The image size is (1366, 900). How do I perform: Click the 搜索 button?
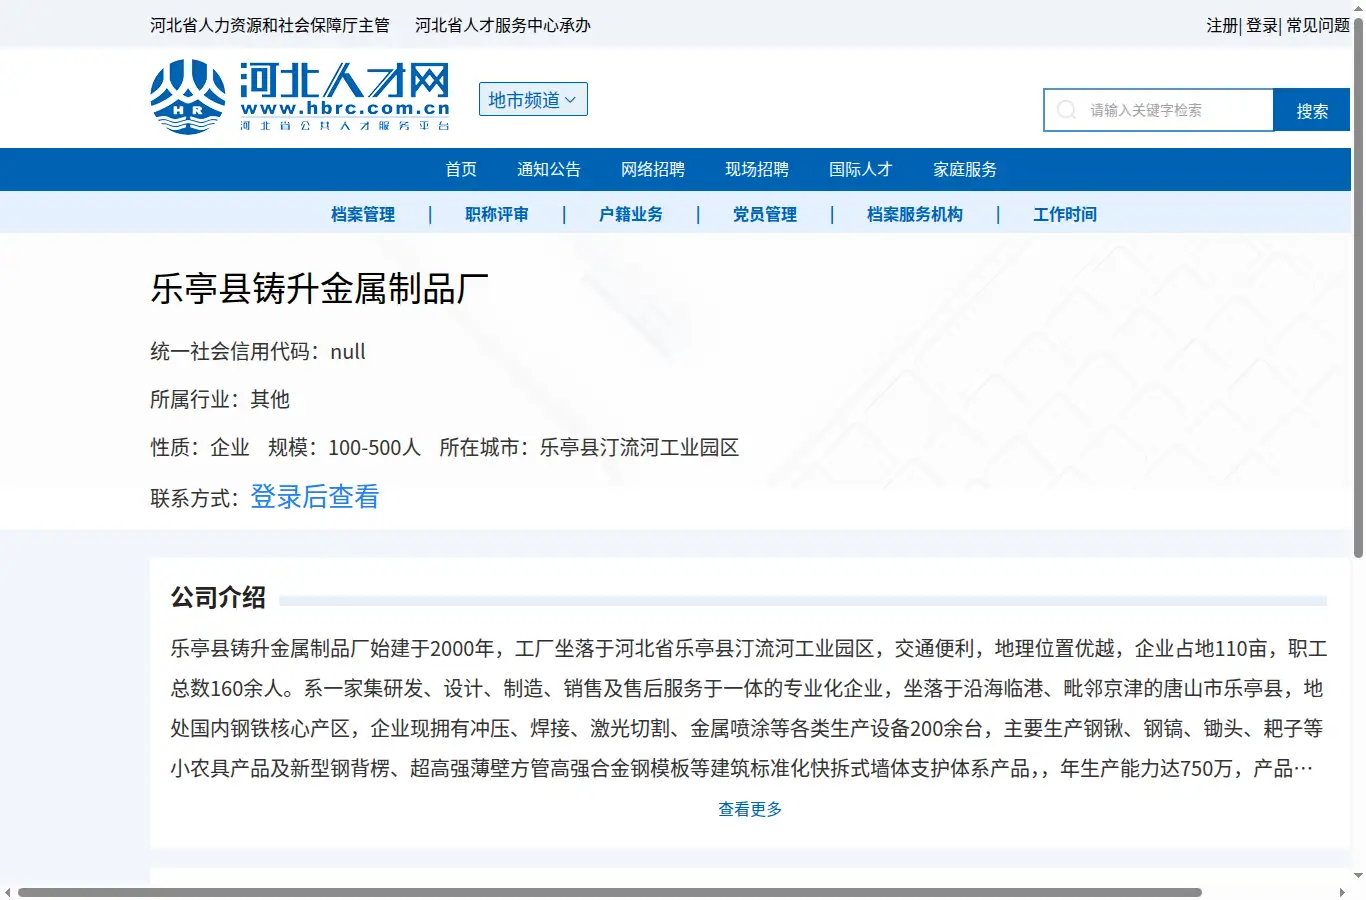tap(1312, 110)
